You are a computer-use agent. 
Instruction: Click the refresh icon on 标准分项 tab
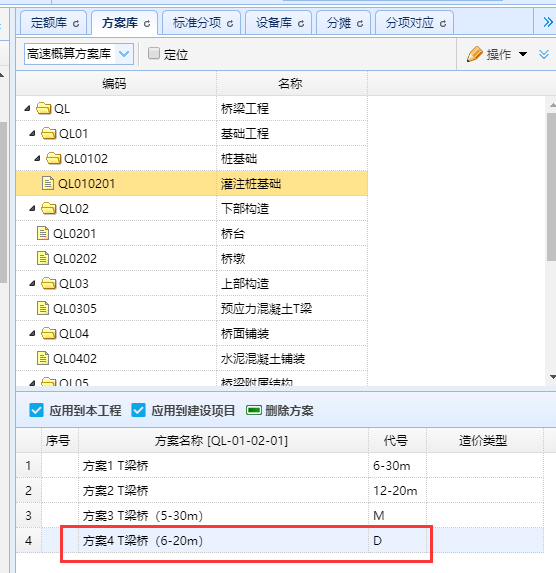(x=230, y=24)
